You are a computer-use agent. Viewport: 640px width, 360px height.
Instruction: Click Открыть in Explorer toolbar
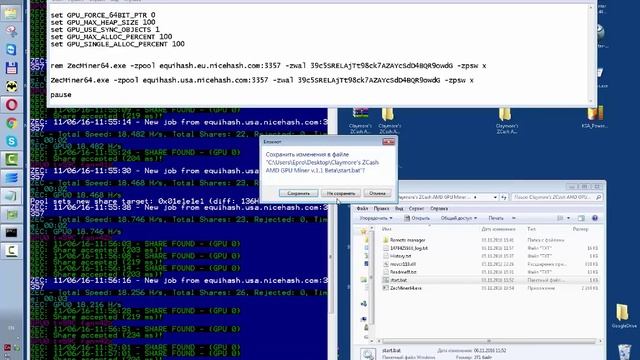coord(417,218)
